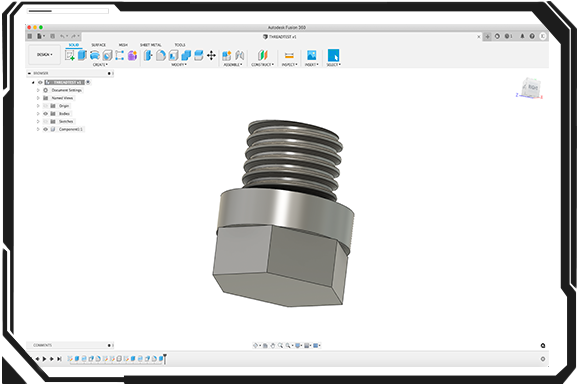Viewport: 577px width, 385px height.
Task: Click the Select cursor tool icon
Action: pyautogui.click(x=333, y=55)
